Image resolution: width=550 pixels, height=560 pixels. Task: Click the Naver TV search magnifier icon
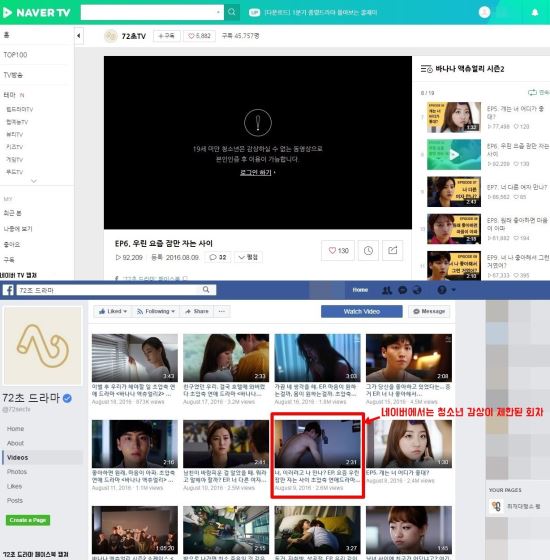[231, 12]
